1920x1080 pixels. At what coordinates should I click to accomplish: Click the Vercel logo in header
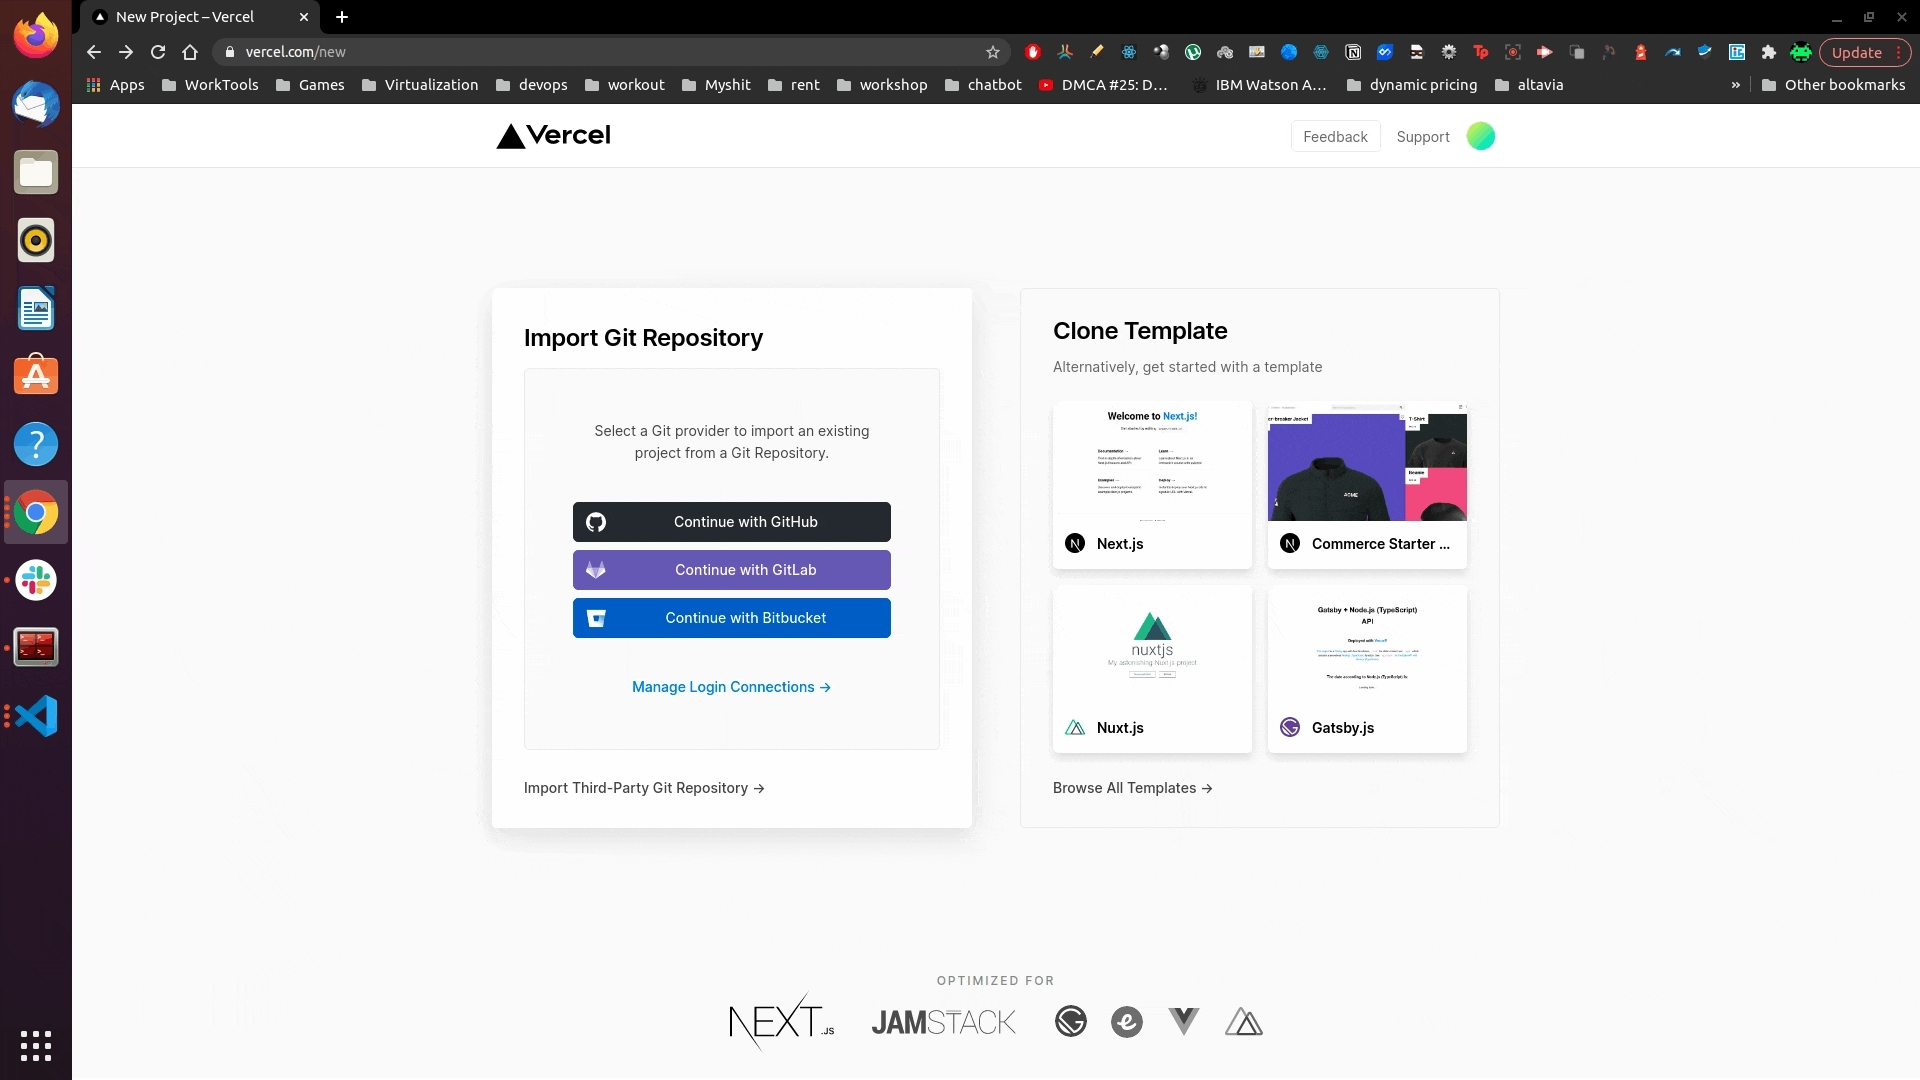(x=553, y=136)
